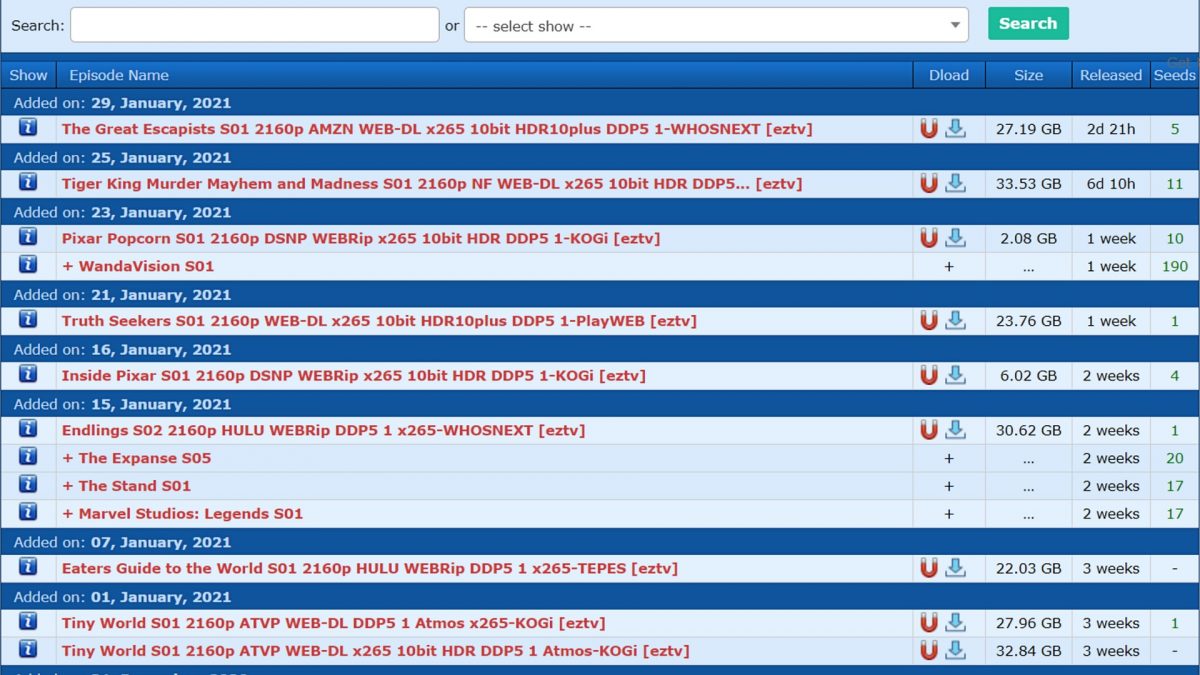Click download icon for Tiny World HDR Atmos row
This screenshot has height=675, width=1200.
(x=956, y=651)
